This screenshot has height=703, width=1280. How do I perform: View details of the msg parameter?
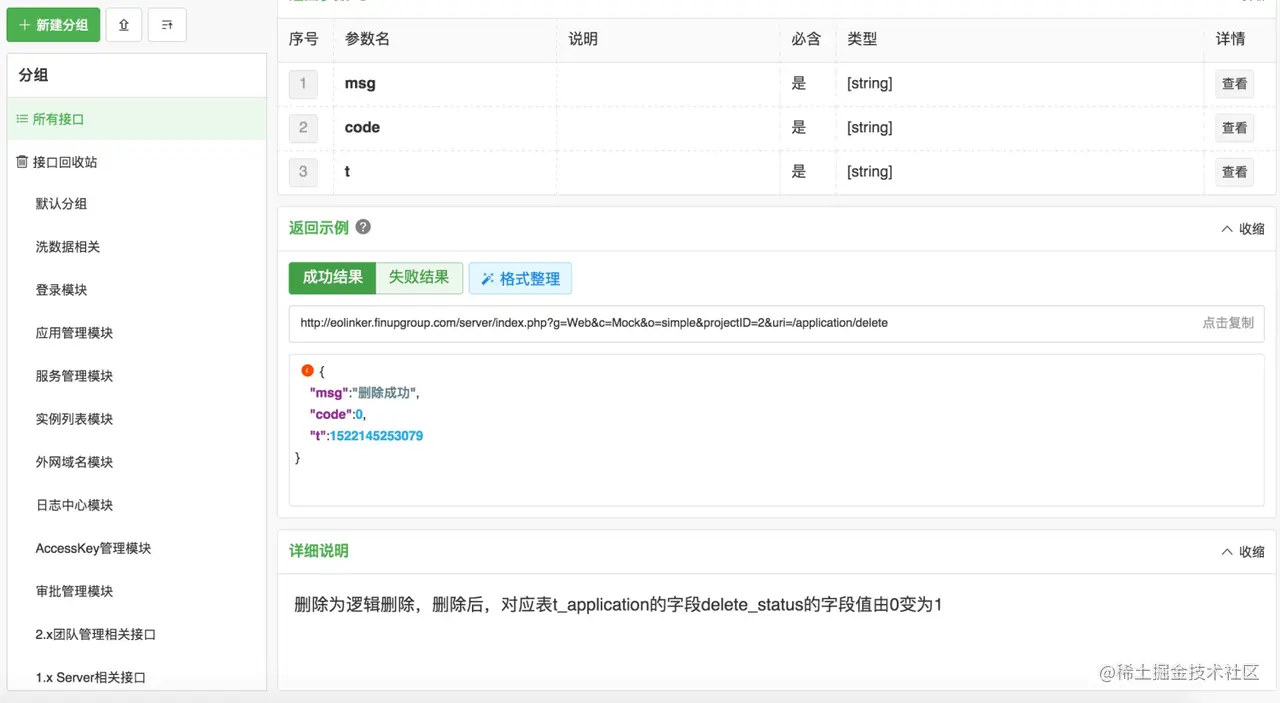1235,84
